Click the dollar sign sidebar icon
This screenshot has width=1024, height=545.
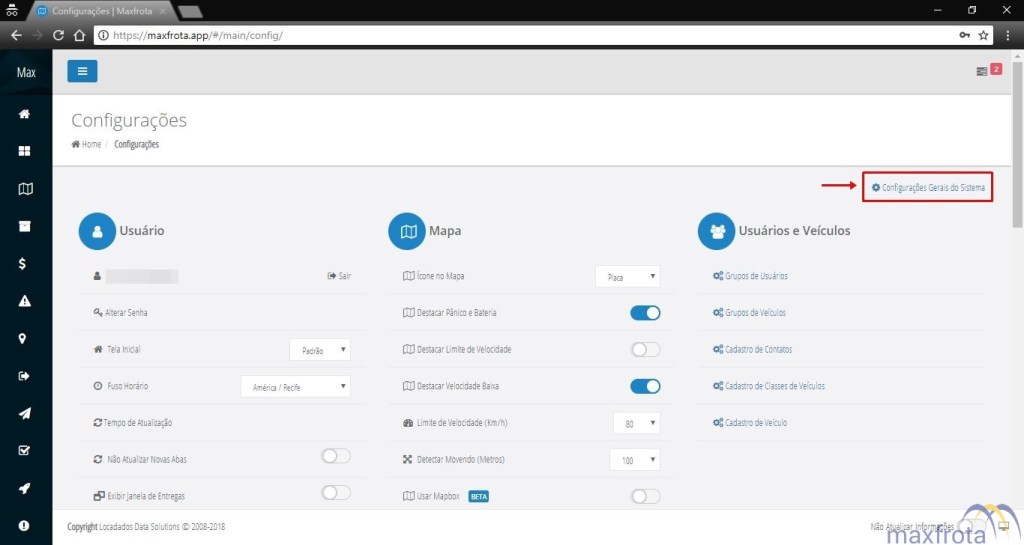(25, 264)
